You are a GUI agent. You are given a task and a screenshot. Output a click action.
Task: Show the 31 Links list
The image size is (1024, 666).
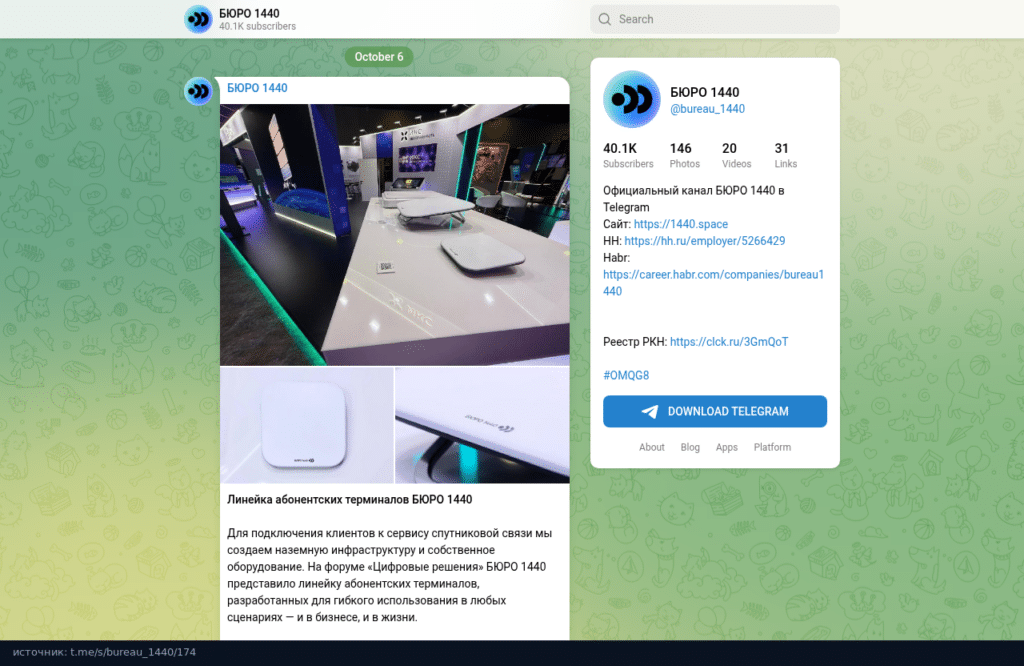[786, 155]
